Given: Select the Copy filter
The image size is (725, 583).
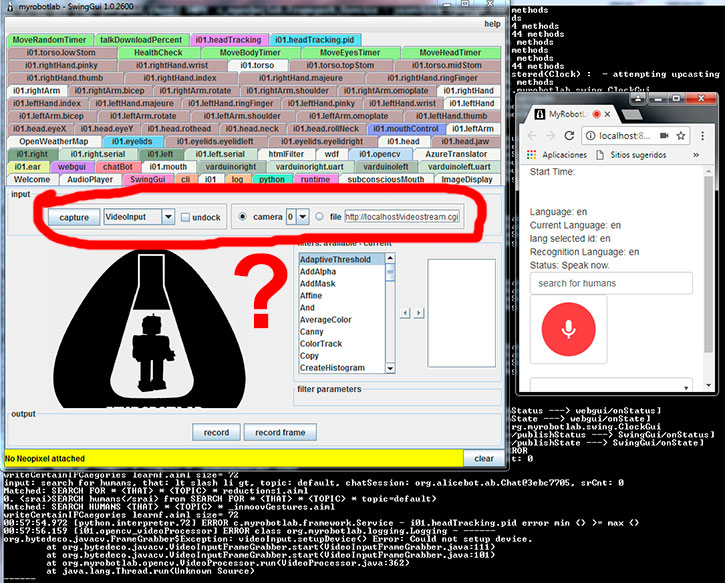Looking at the screenshot, I should pyautogui.click(x=342, y=356).
